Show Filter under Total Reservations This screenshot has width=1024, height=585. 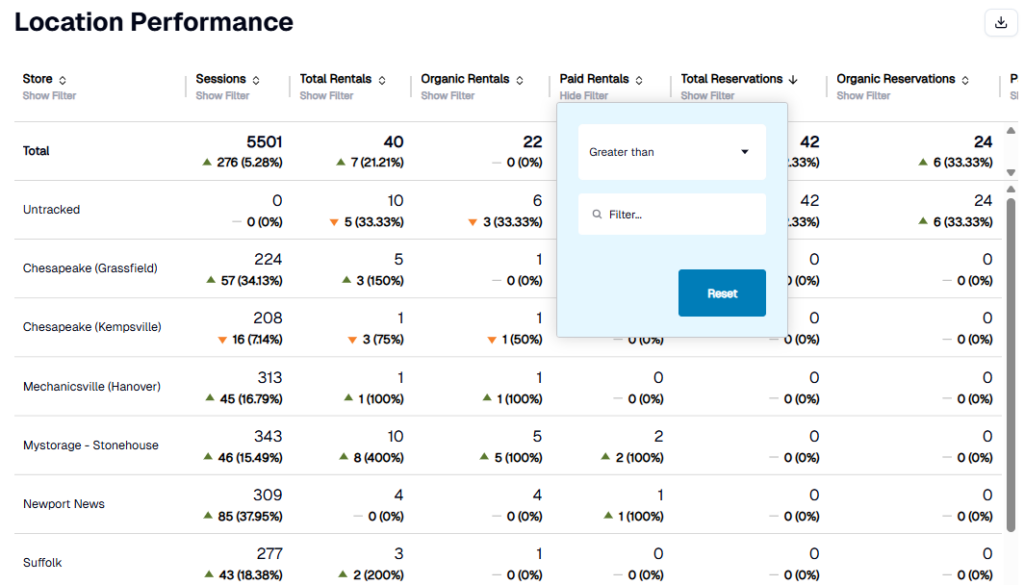click(x=708, y=96)
